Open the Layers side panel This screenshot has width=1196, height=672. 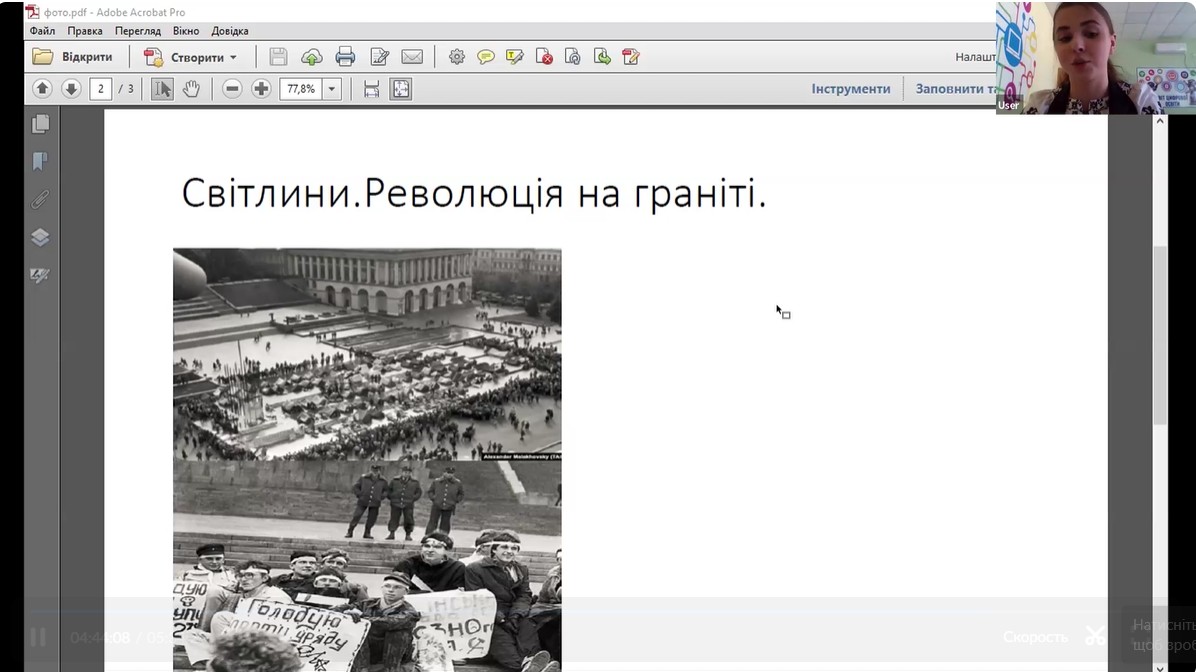point(41,237)
